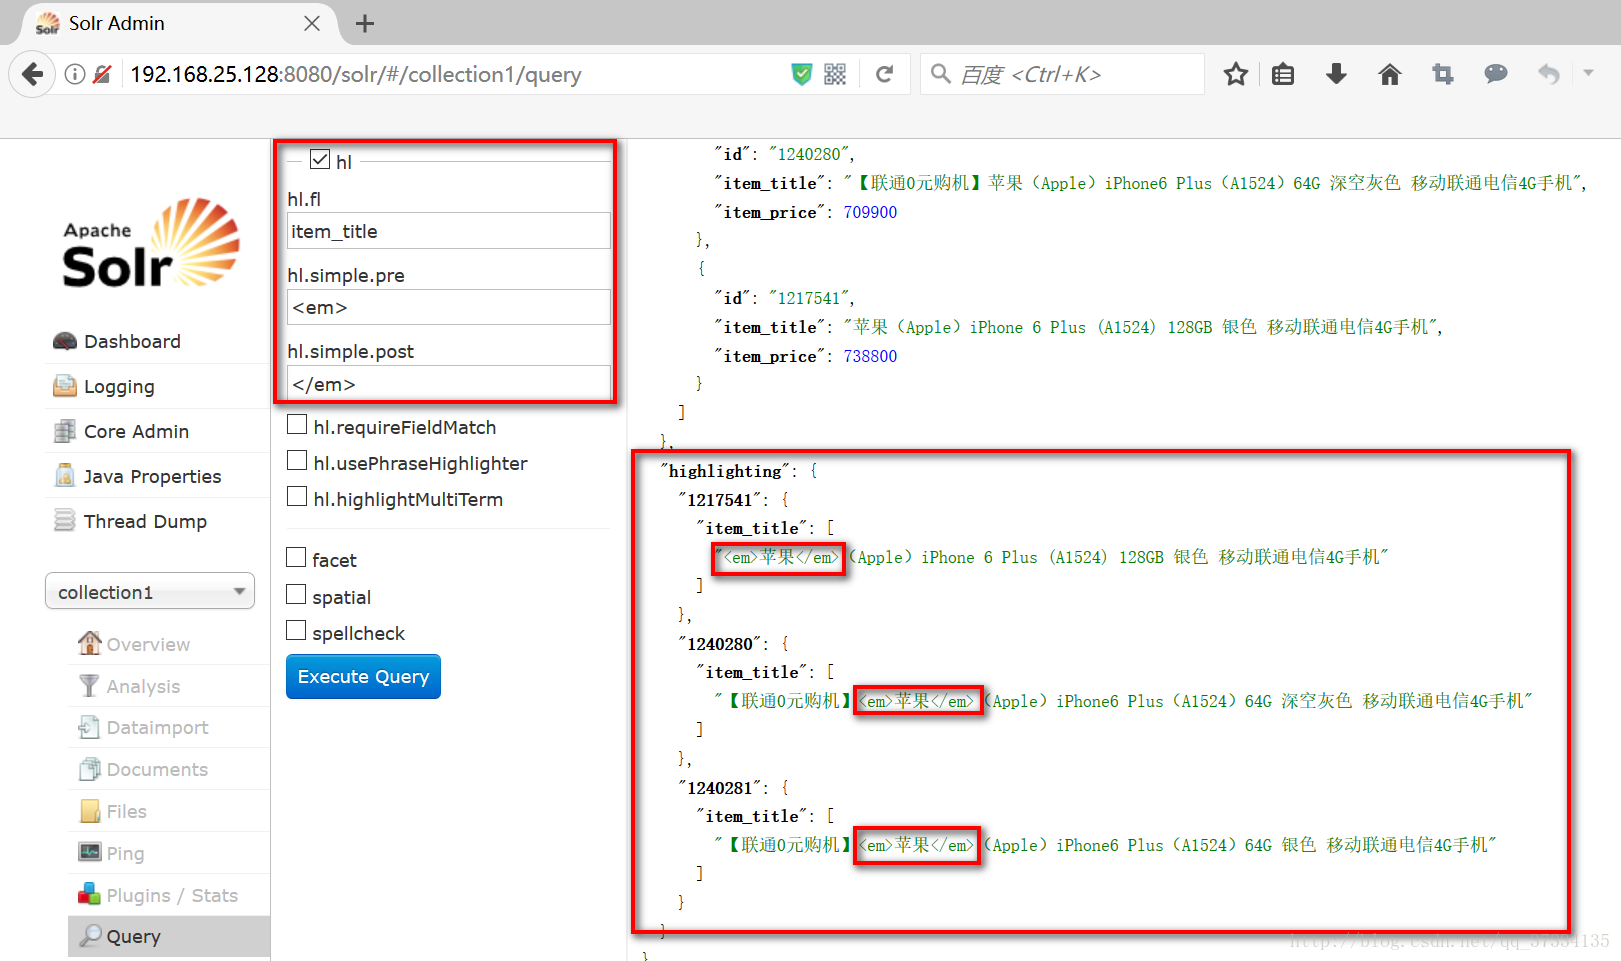
Task: Enable the spatial checkbox
Action: point(296,594)
